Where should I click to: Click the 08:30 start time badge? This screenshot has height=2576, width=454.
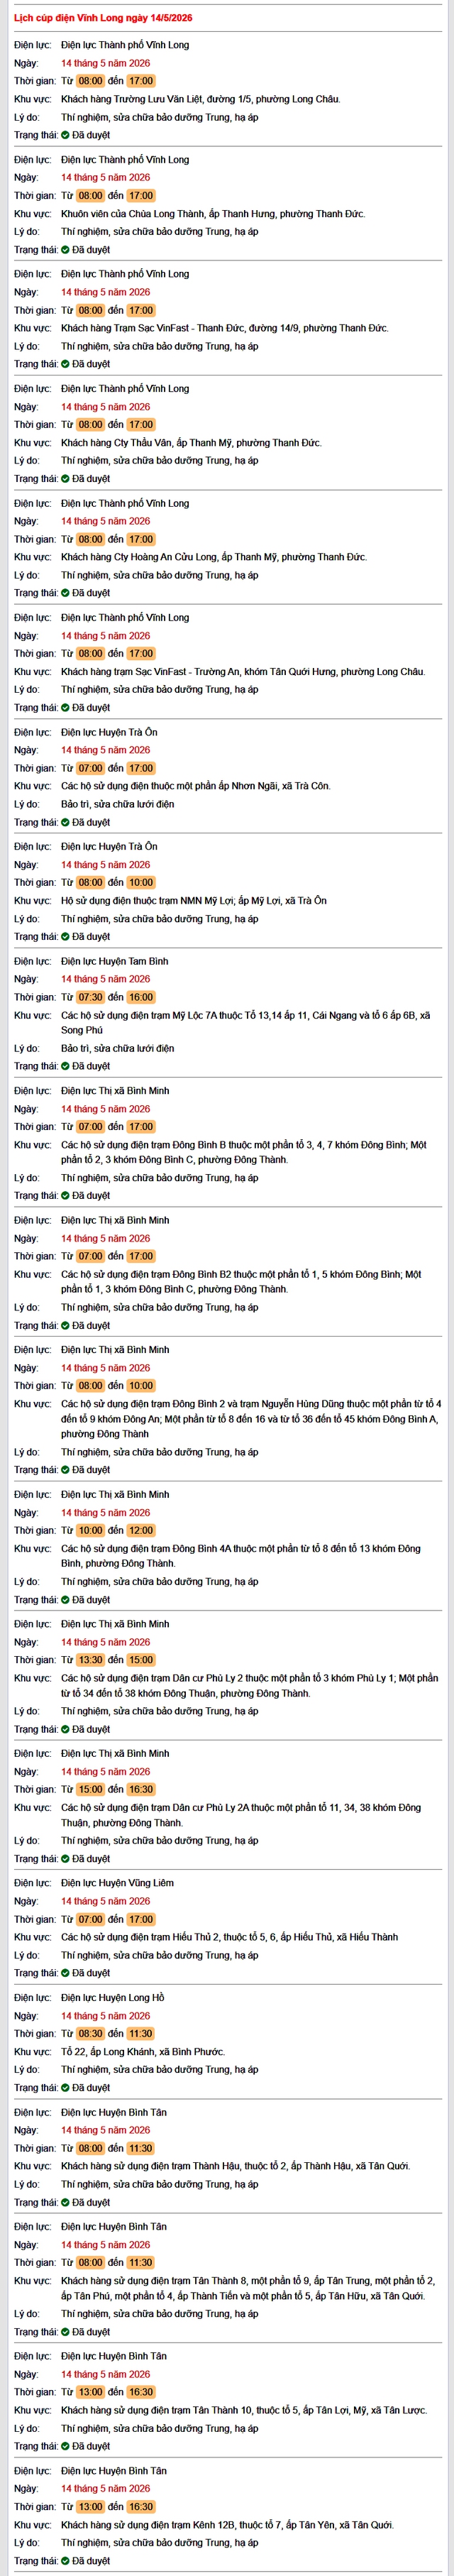(90, 2034)
